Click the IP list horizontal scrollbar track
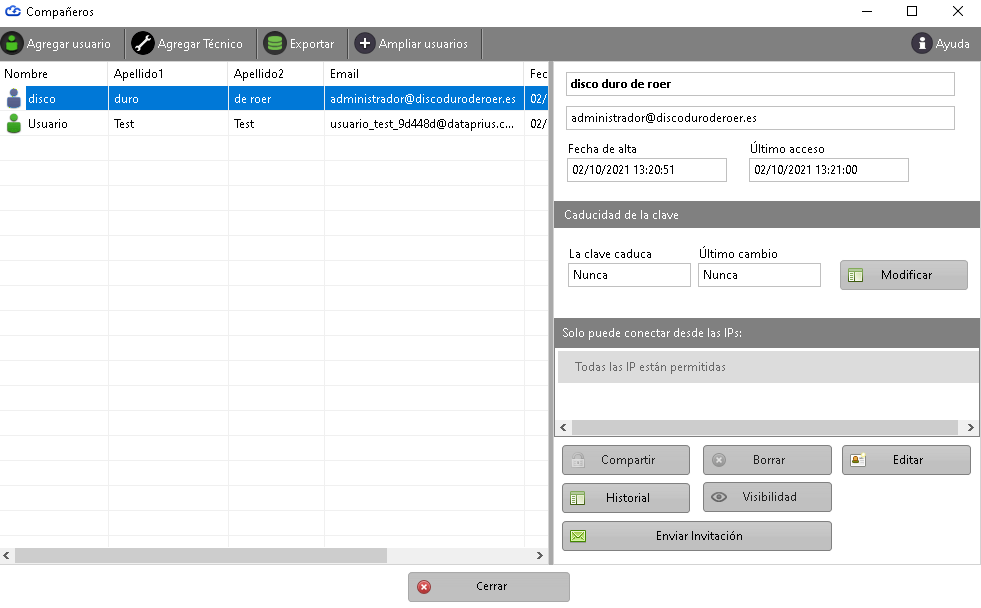 [x=765, y=428]
